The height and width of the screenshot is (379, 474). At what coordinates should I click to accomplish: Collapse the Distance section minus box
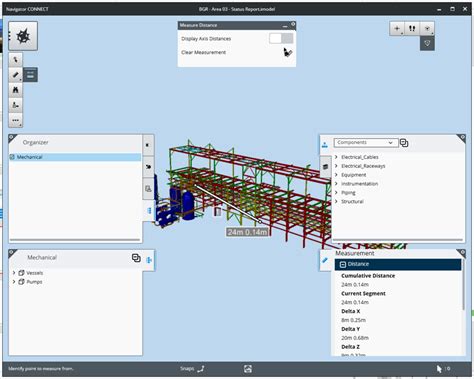tap(343, 264)
